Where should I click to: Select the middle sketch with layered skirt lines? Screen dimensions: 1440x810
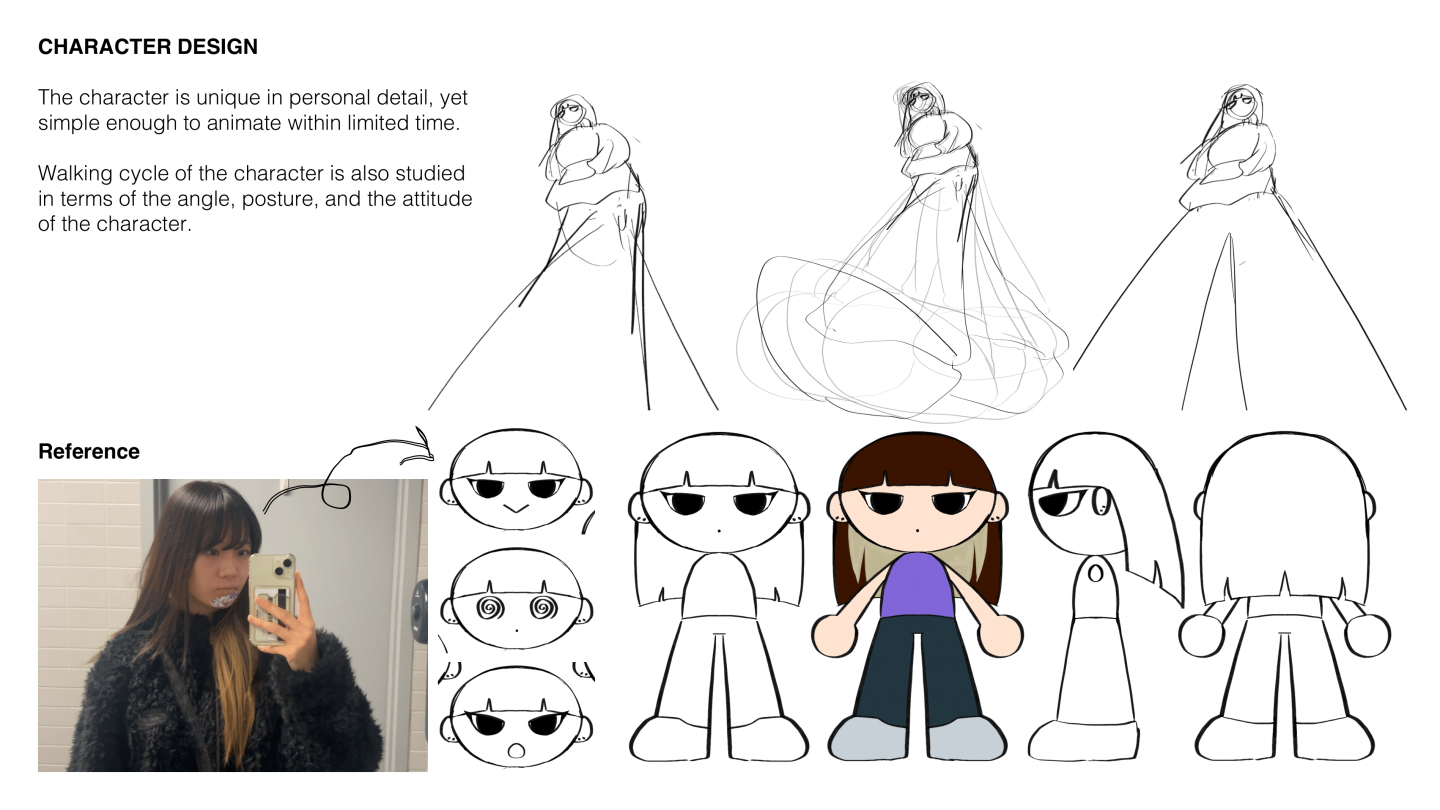click(x=905, y=260)
